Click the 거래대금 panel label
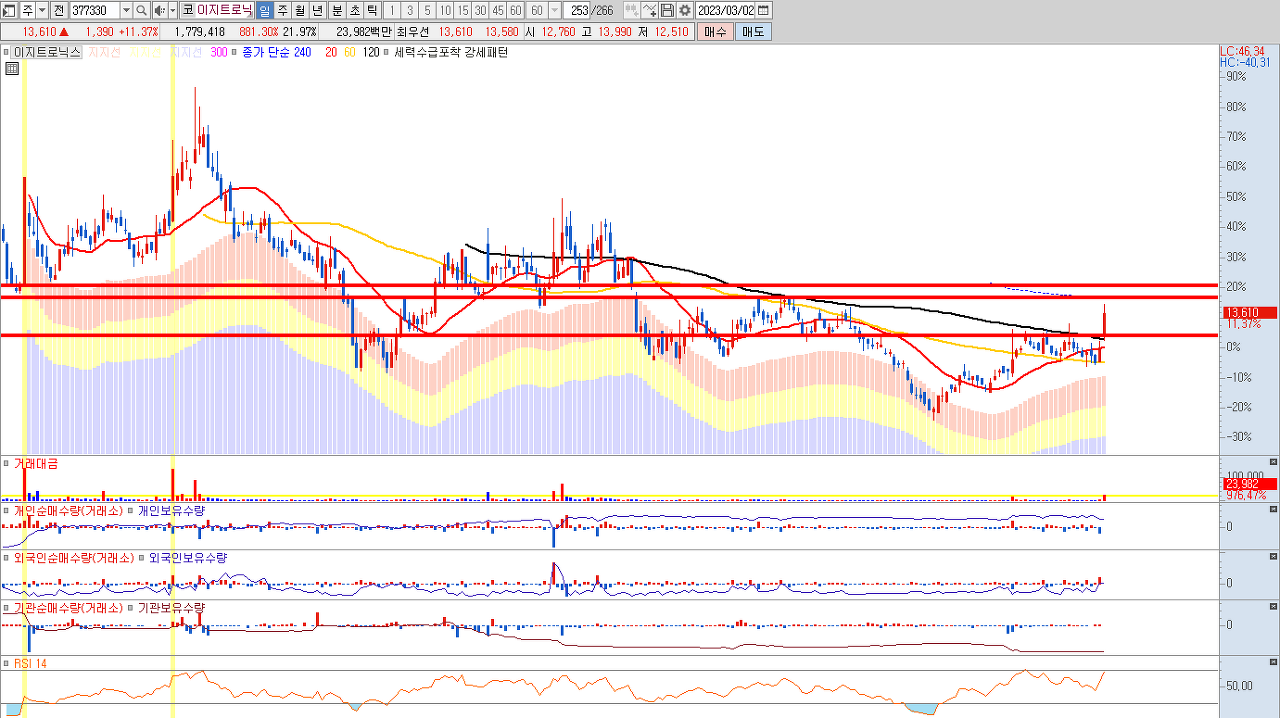1280x718 pixels. pyautogui.click(x=35, y=463)
